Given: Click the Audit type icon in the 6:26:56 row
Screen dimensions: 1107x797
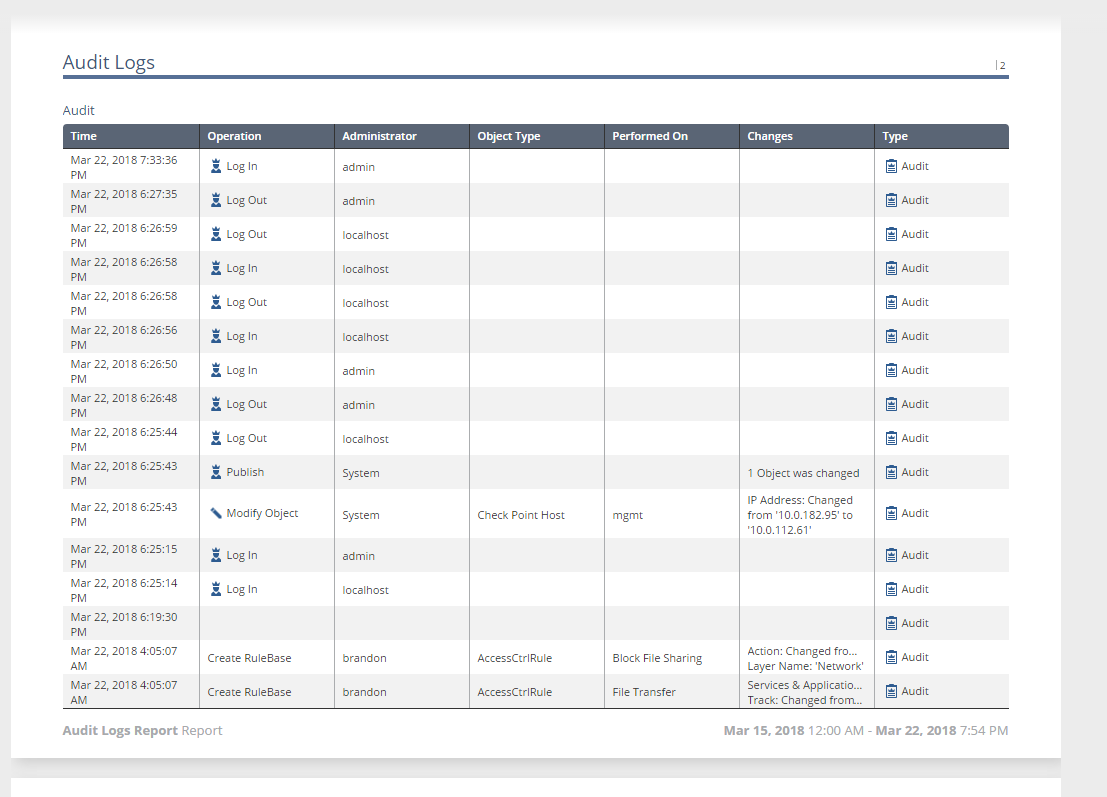Looking at the screenshot, I should coord(891,336).
